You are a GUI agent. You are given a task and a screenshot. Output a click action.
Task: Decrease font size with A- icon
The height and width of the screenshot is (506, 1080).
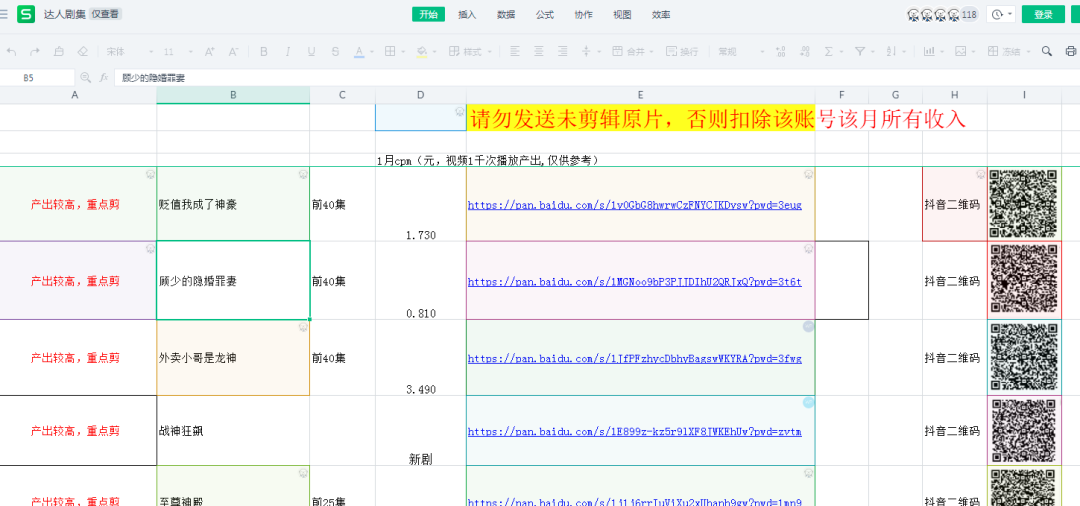pos(233,52)
